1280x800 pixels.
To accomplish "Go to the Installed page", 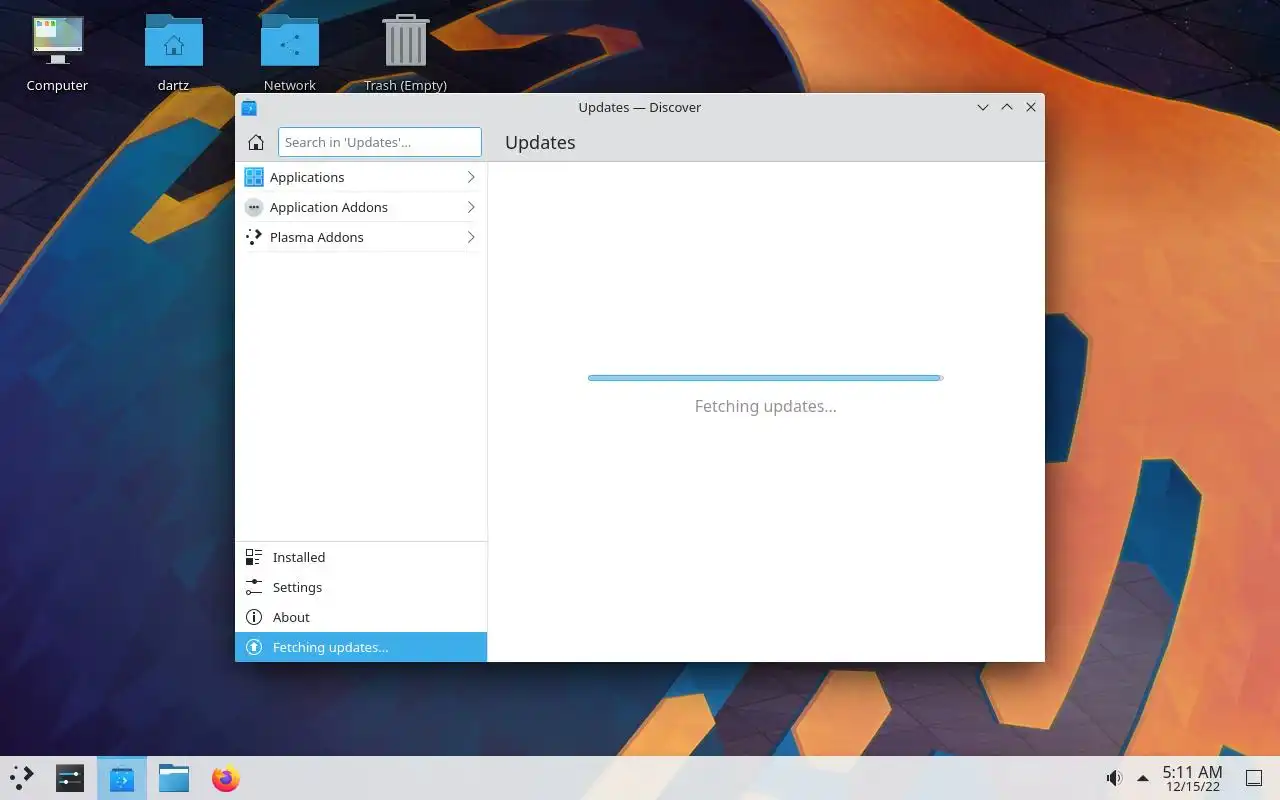I will 361,557.
